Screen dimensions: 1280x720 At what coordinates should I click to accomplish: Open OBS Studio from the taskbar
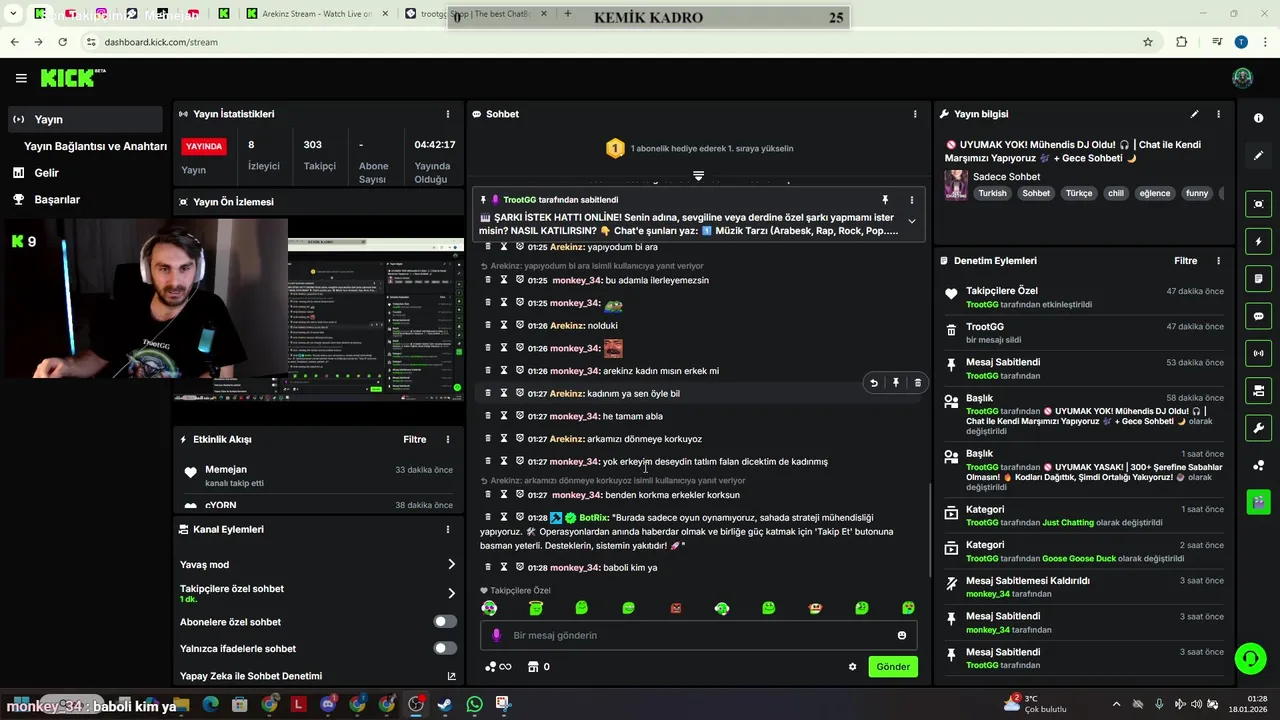point(416,705)
